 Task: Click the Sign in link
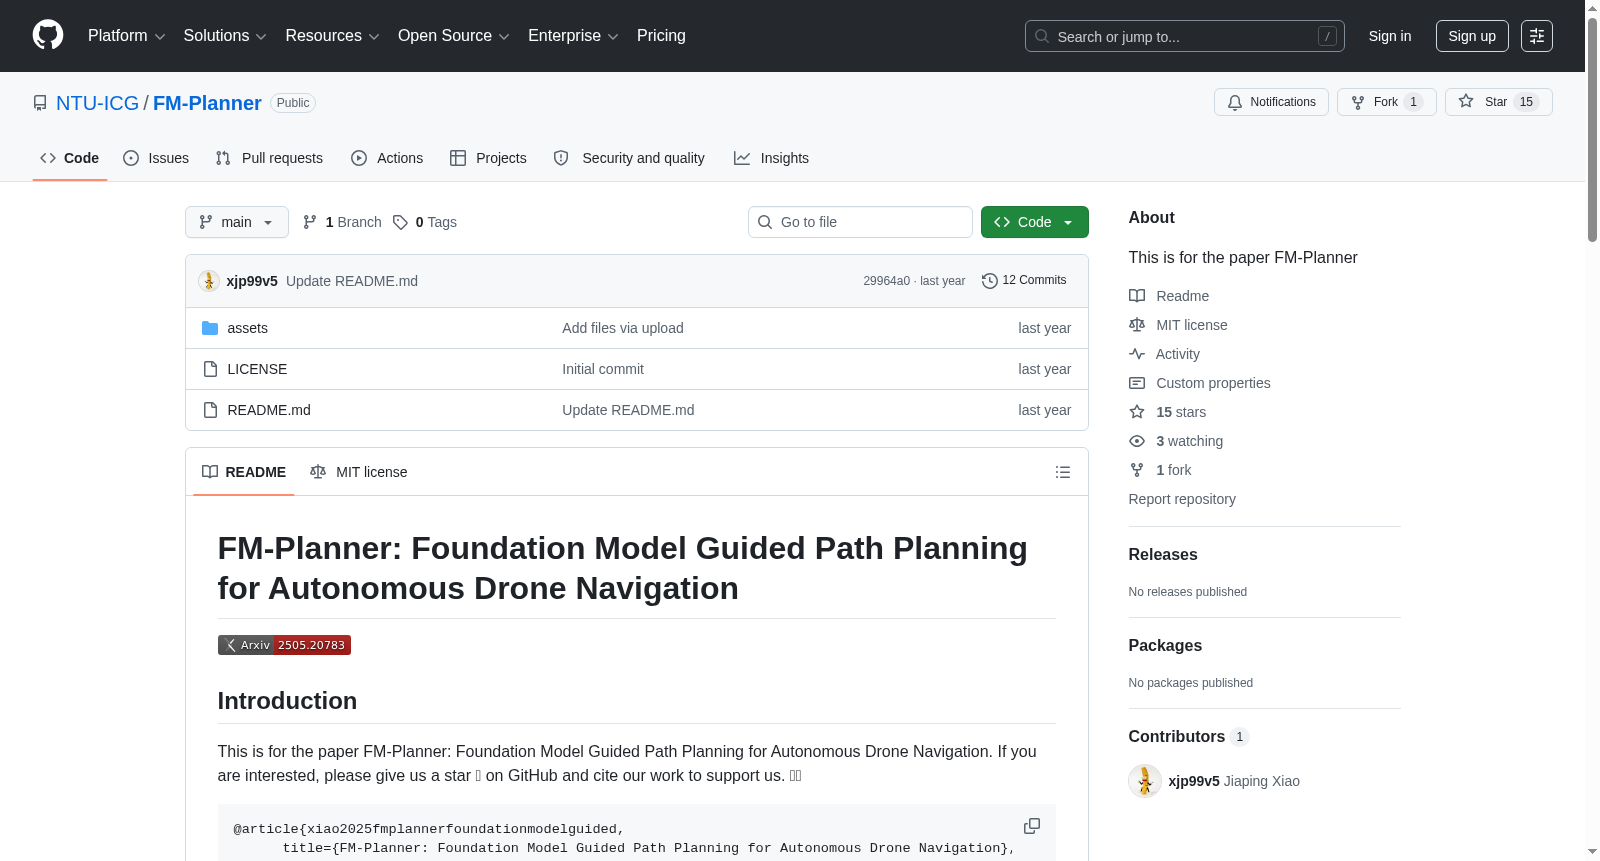tap(1390, 36)
